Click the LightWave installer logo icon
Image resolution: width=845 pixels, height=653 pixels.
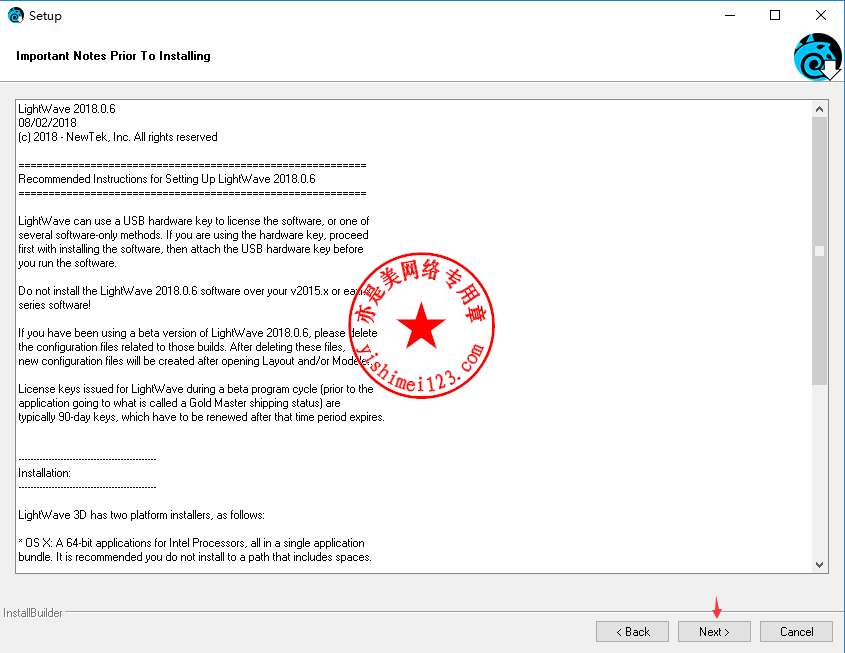pos(818,57)
